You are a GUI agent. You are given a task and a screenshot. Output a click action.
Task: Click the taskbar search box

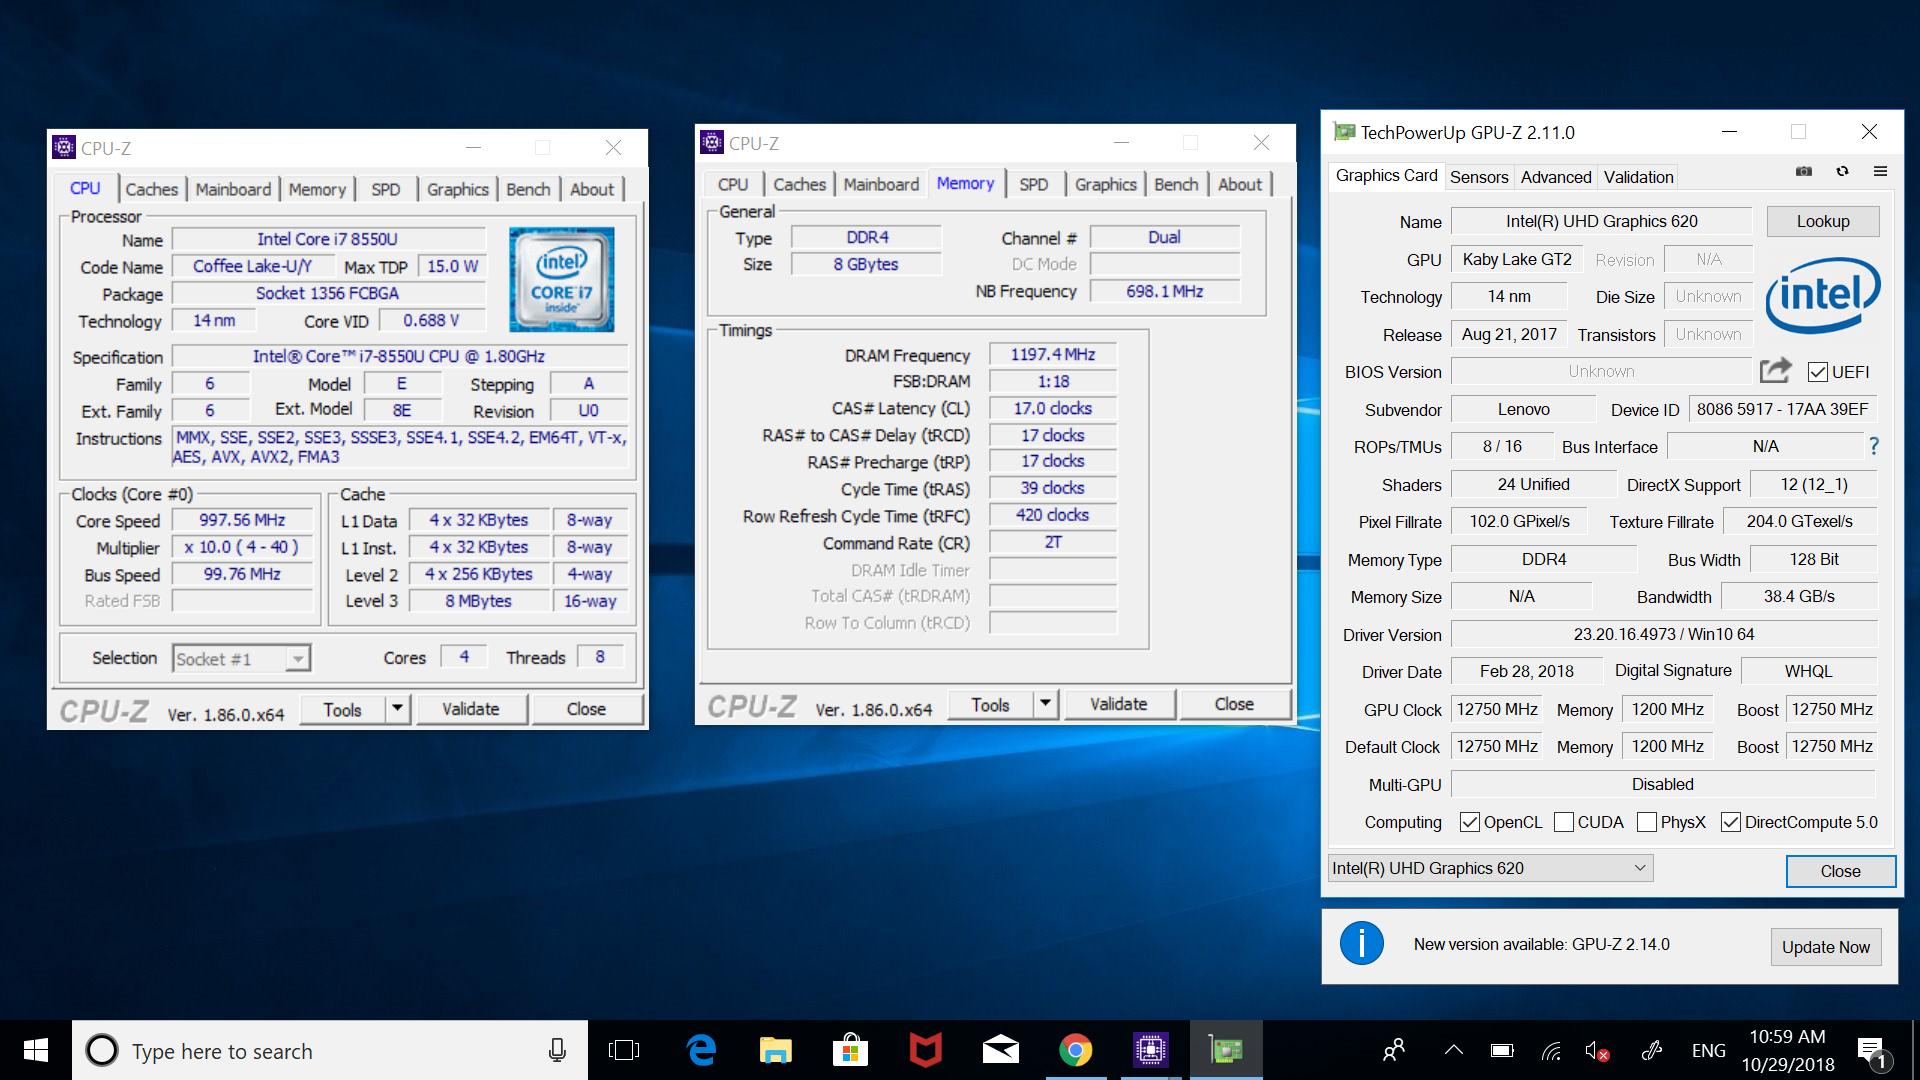(330, 1050)
